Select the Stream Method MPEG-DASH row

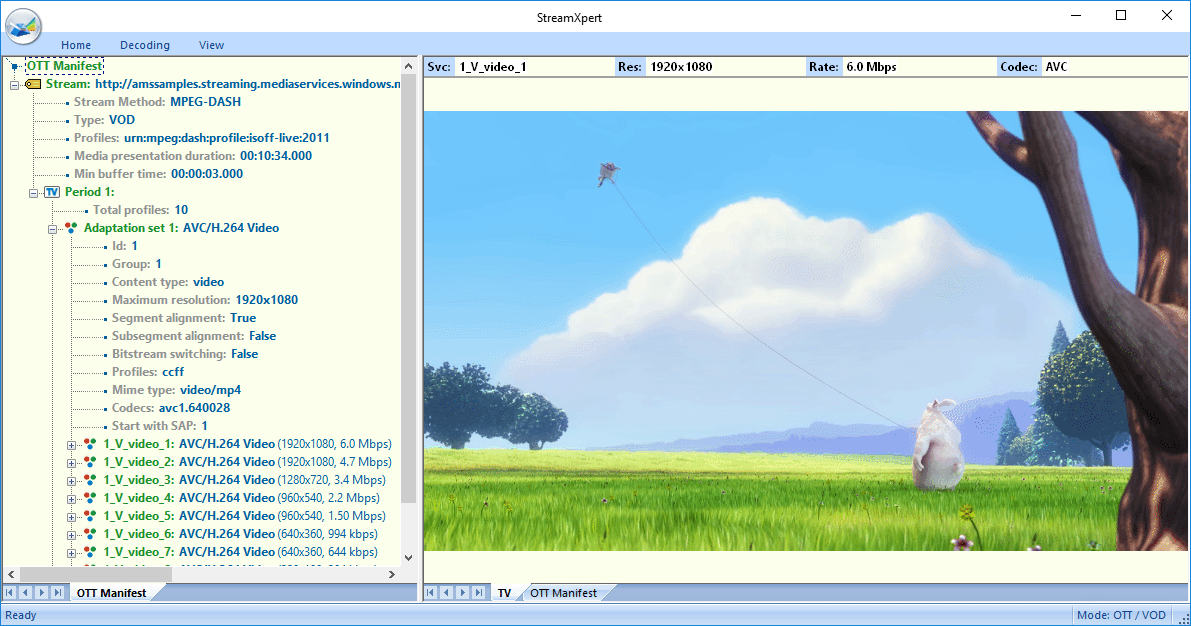[157, 102]
